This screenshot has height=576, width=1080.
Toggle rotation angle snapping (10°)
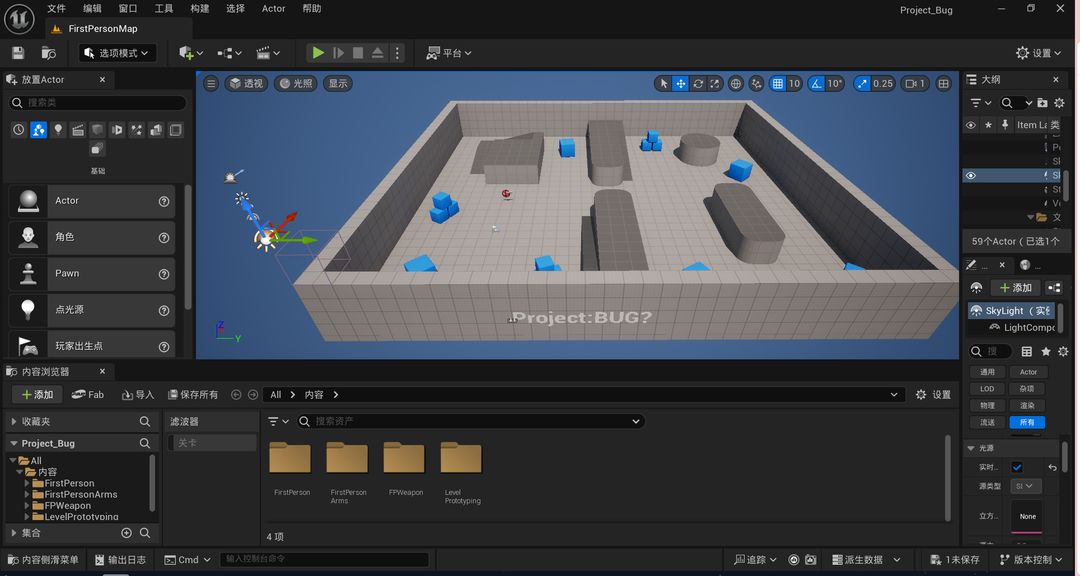[817, 84]
